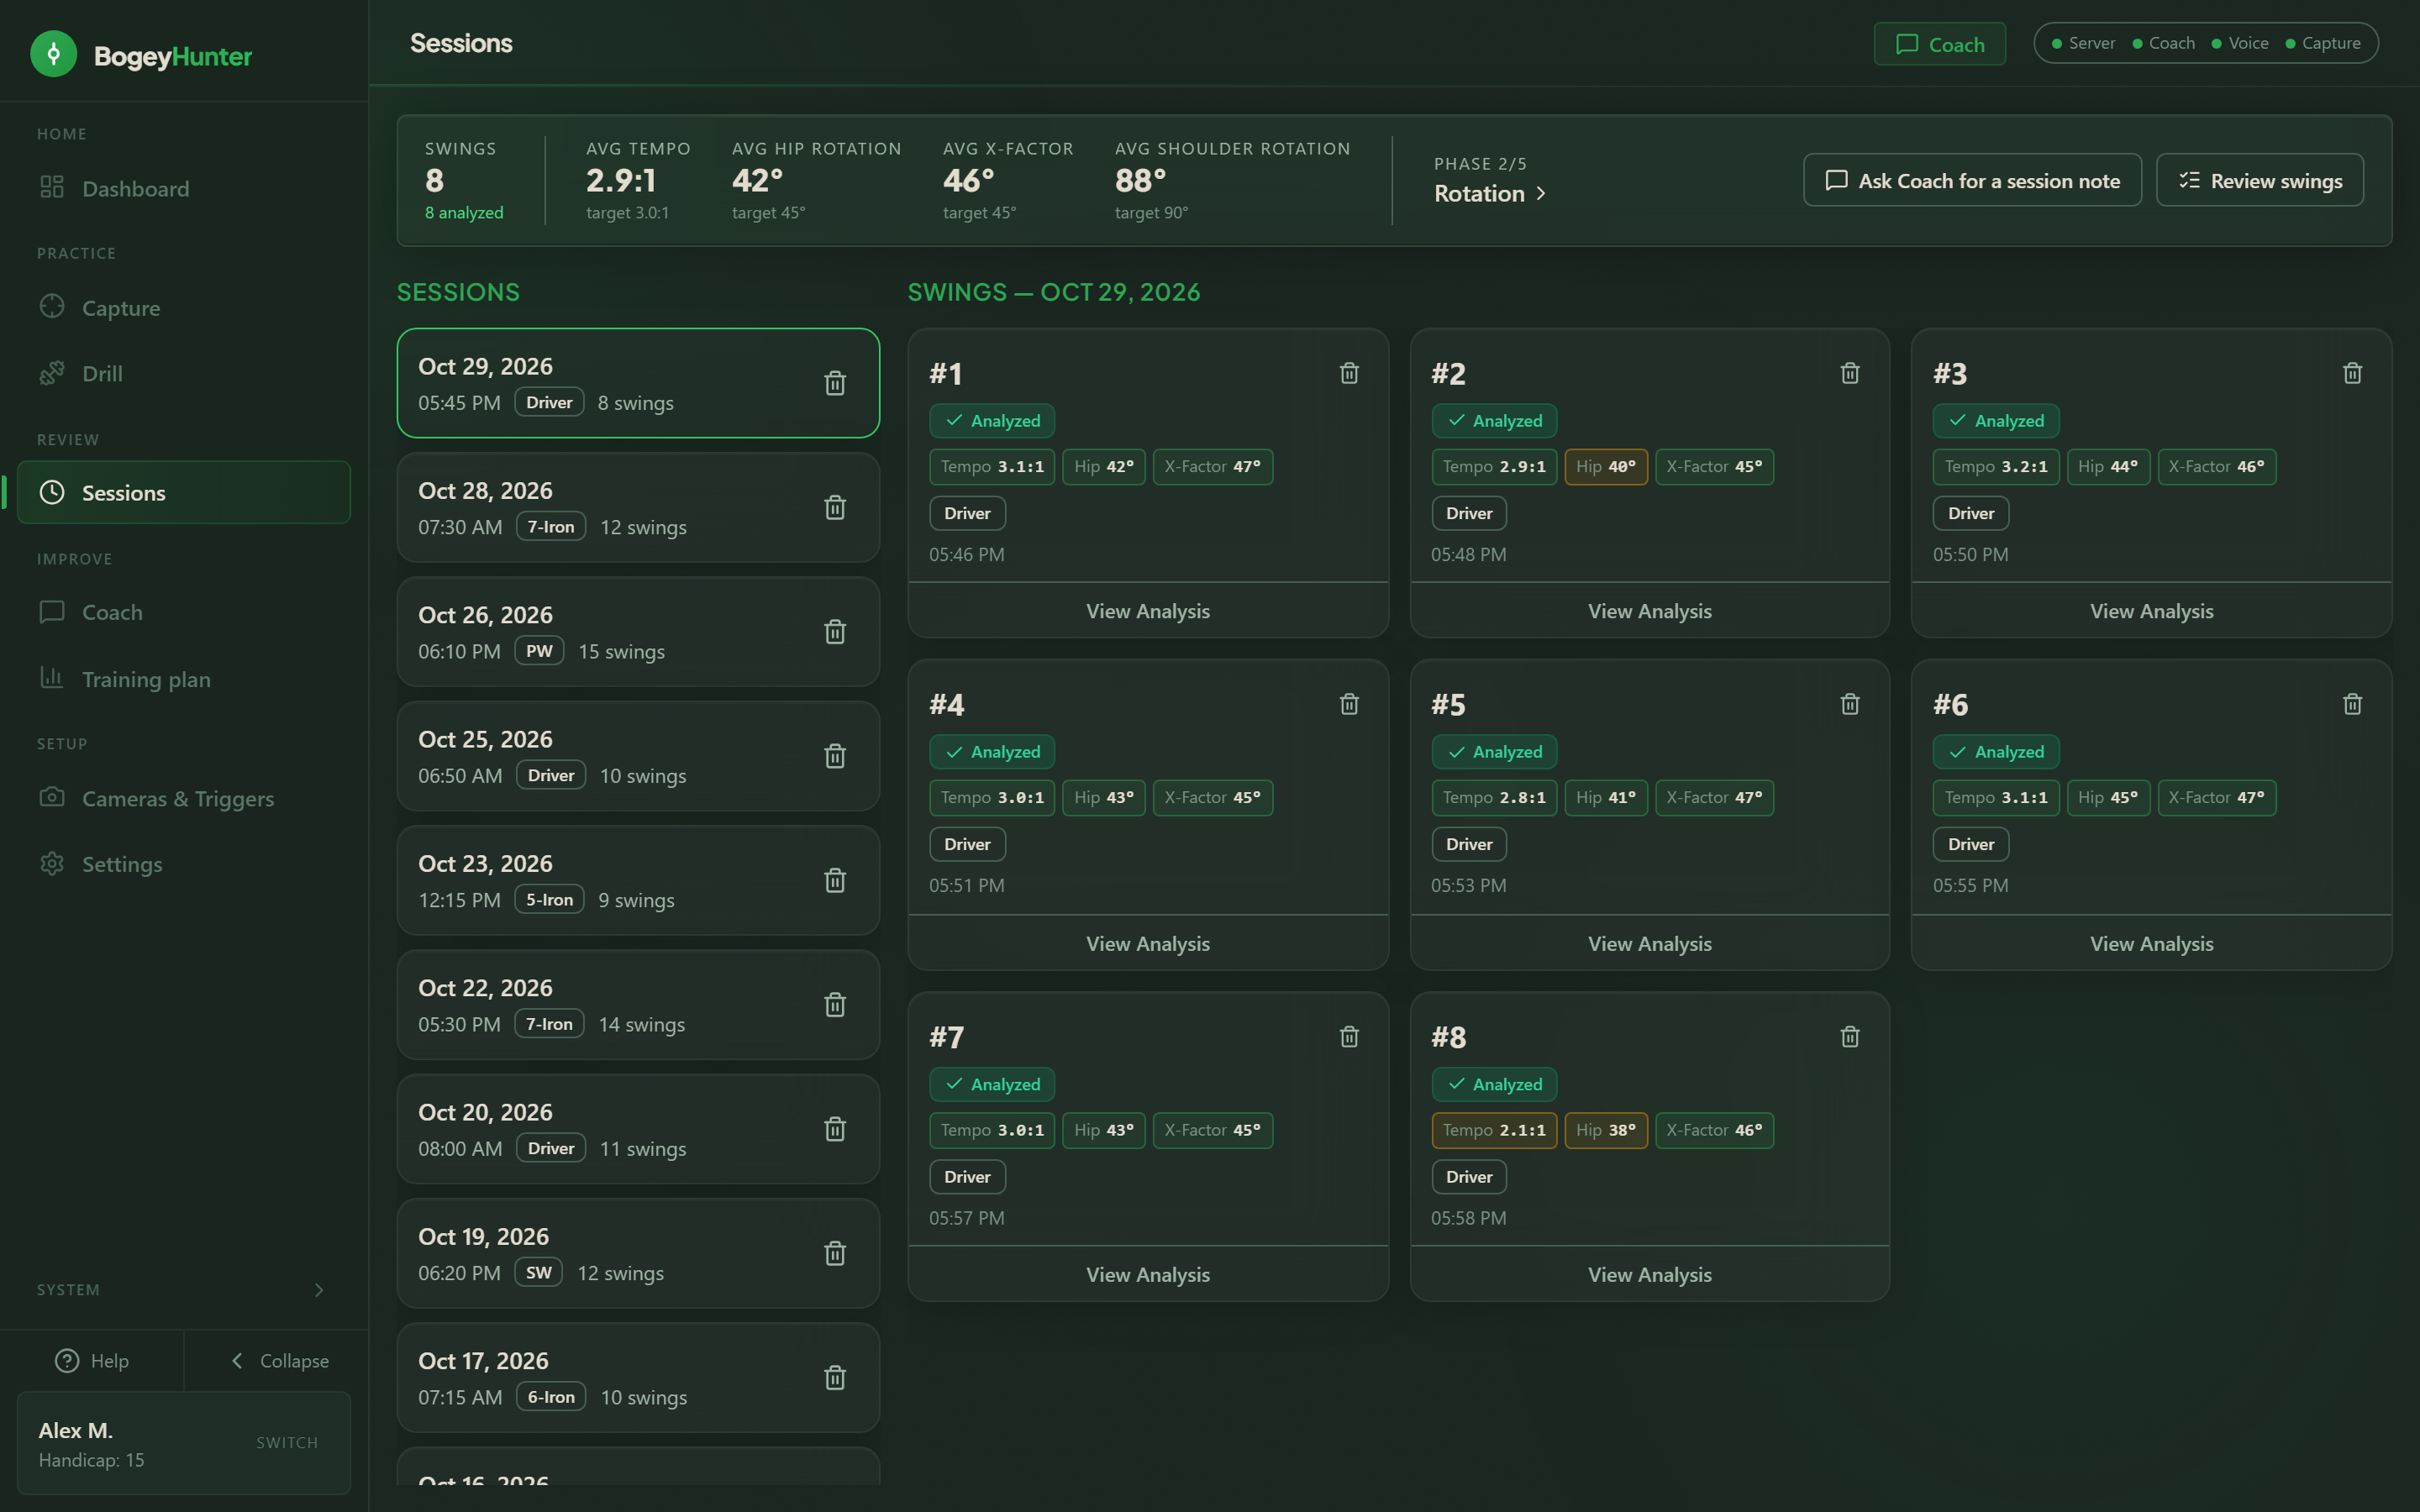
Task: Select Oct 17, 2026 6-Iron session
Action: click(x=638, y=1378)
